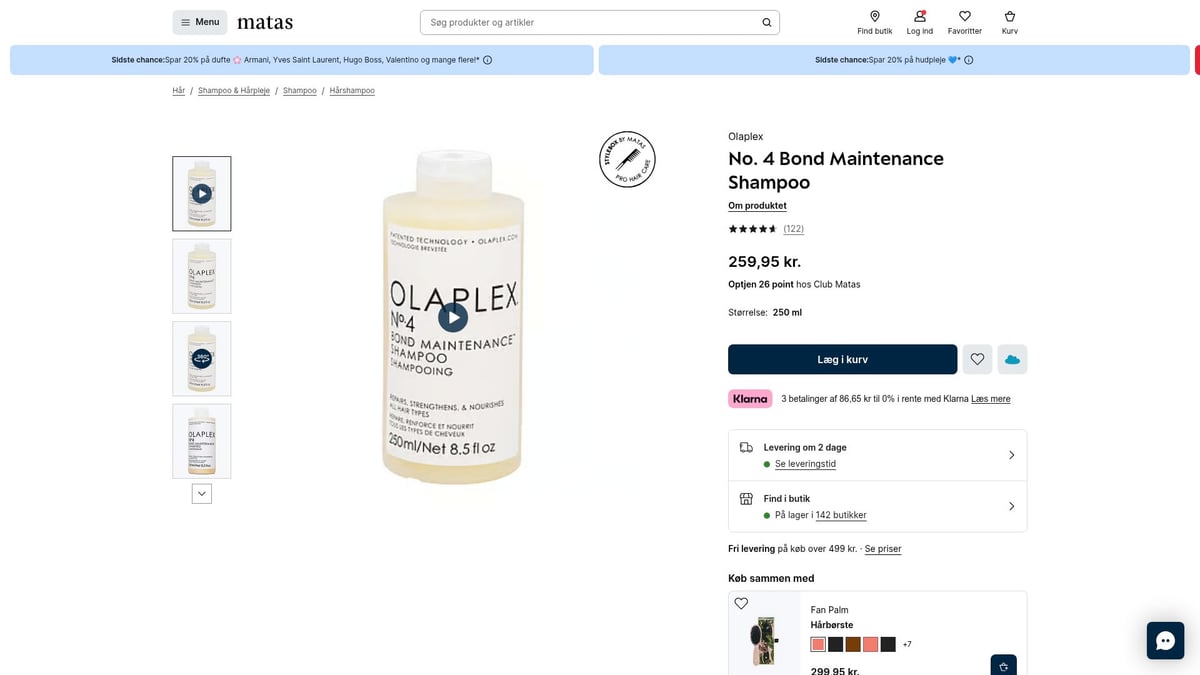Image resolution: width=1200 pixels, height=675 pixels.
Task: Add Fan Palm brush to basket via basket icon
Action: (1003, 664)
